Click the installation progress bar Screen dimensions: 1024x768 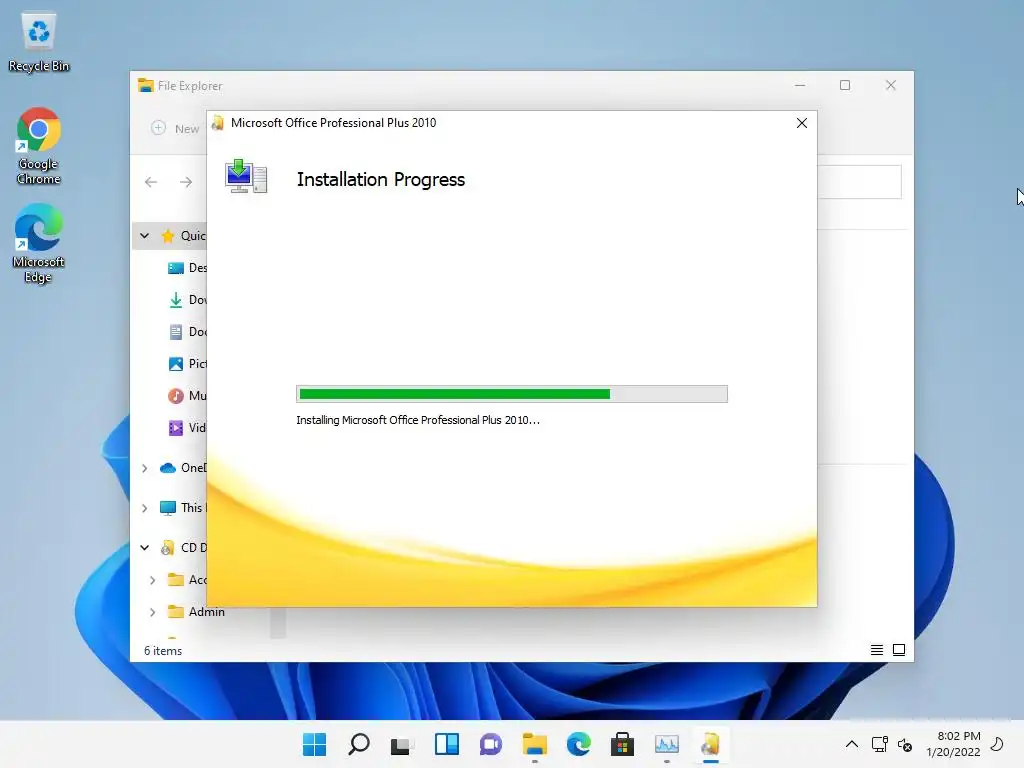coord(511,394)
